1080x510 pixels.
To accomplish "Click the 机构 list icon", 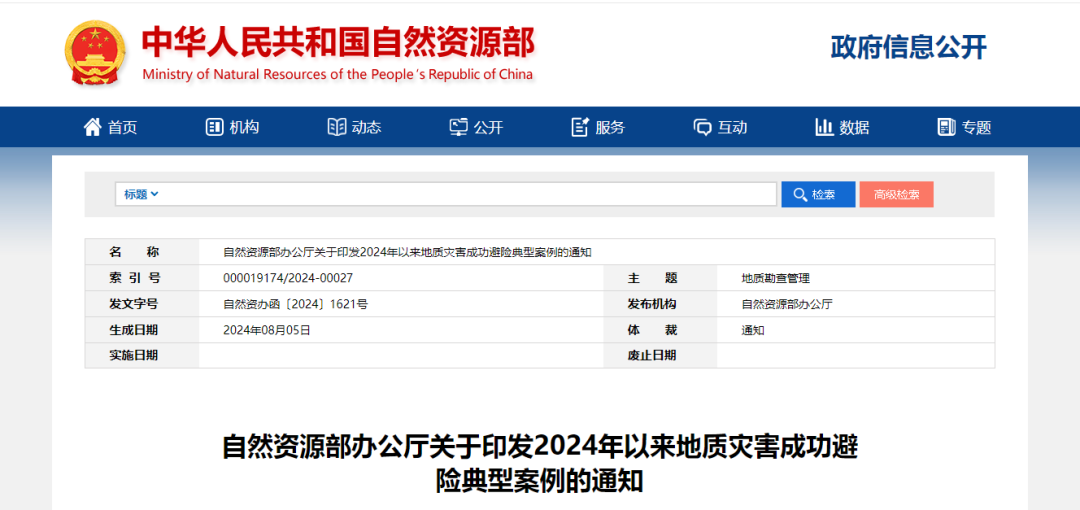I will 214,127.
